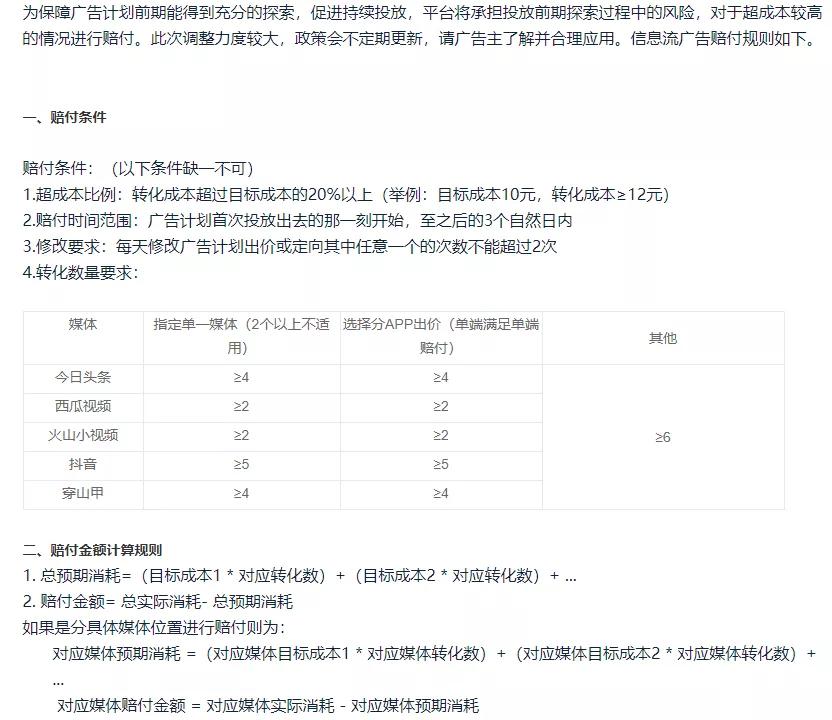Click the "媒体" table header cell
Viewport: 832px width, 720px height.
[83, 337]
